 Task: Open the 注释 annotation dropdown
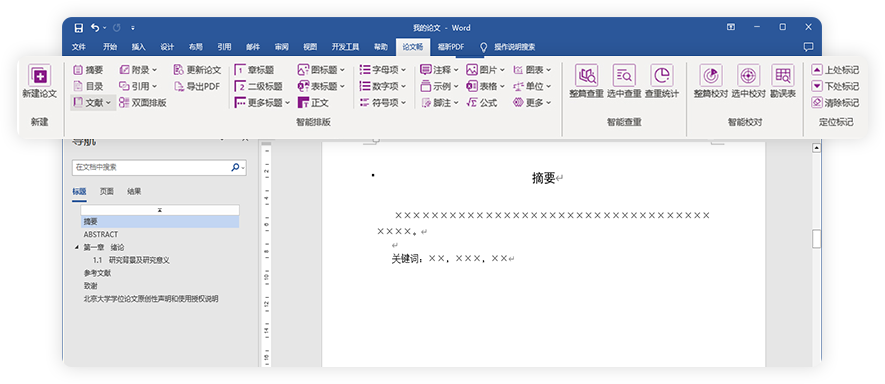(x=440, y=70)
